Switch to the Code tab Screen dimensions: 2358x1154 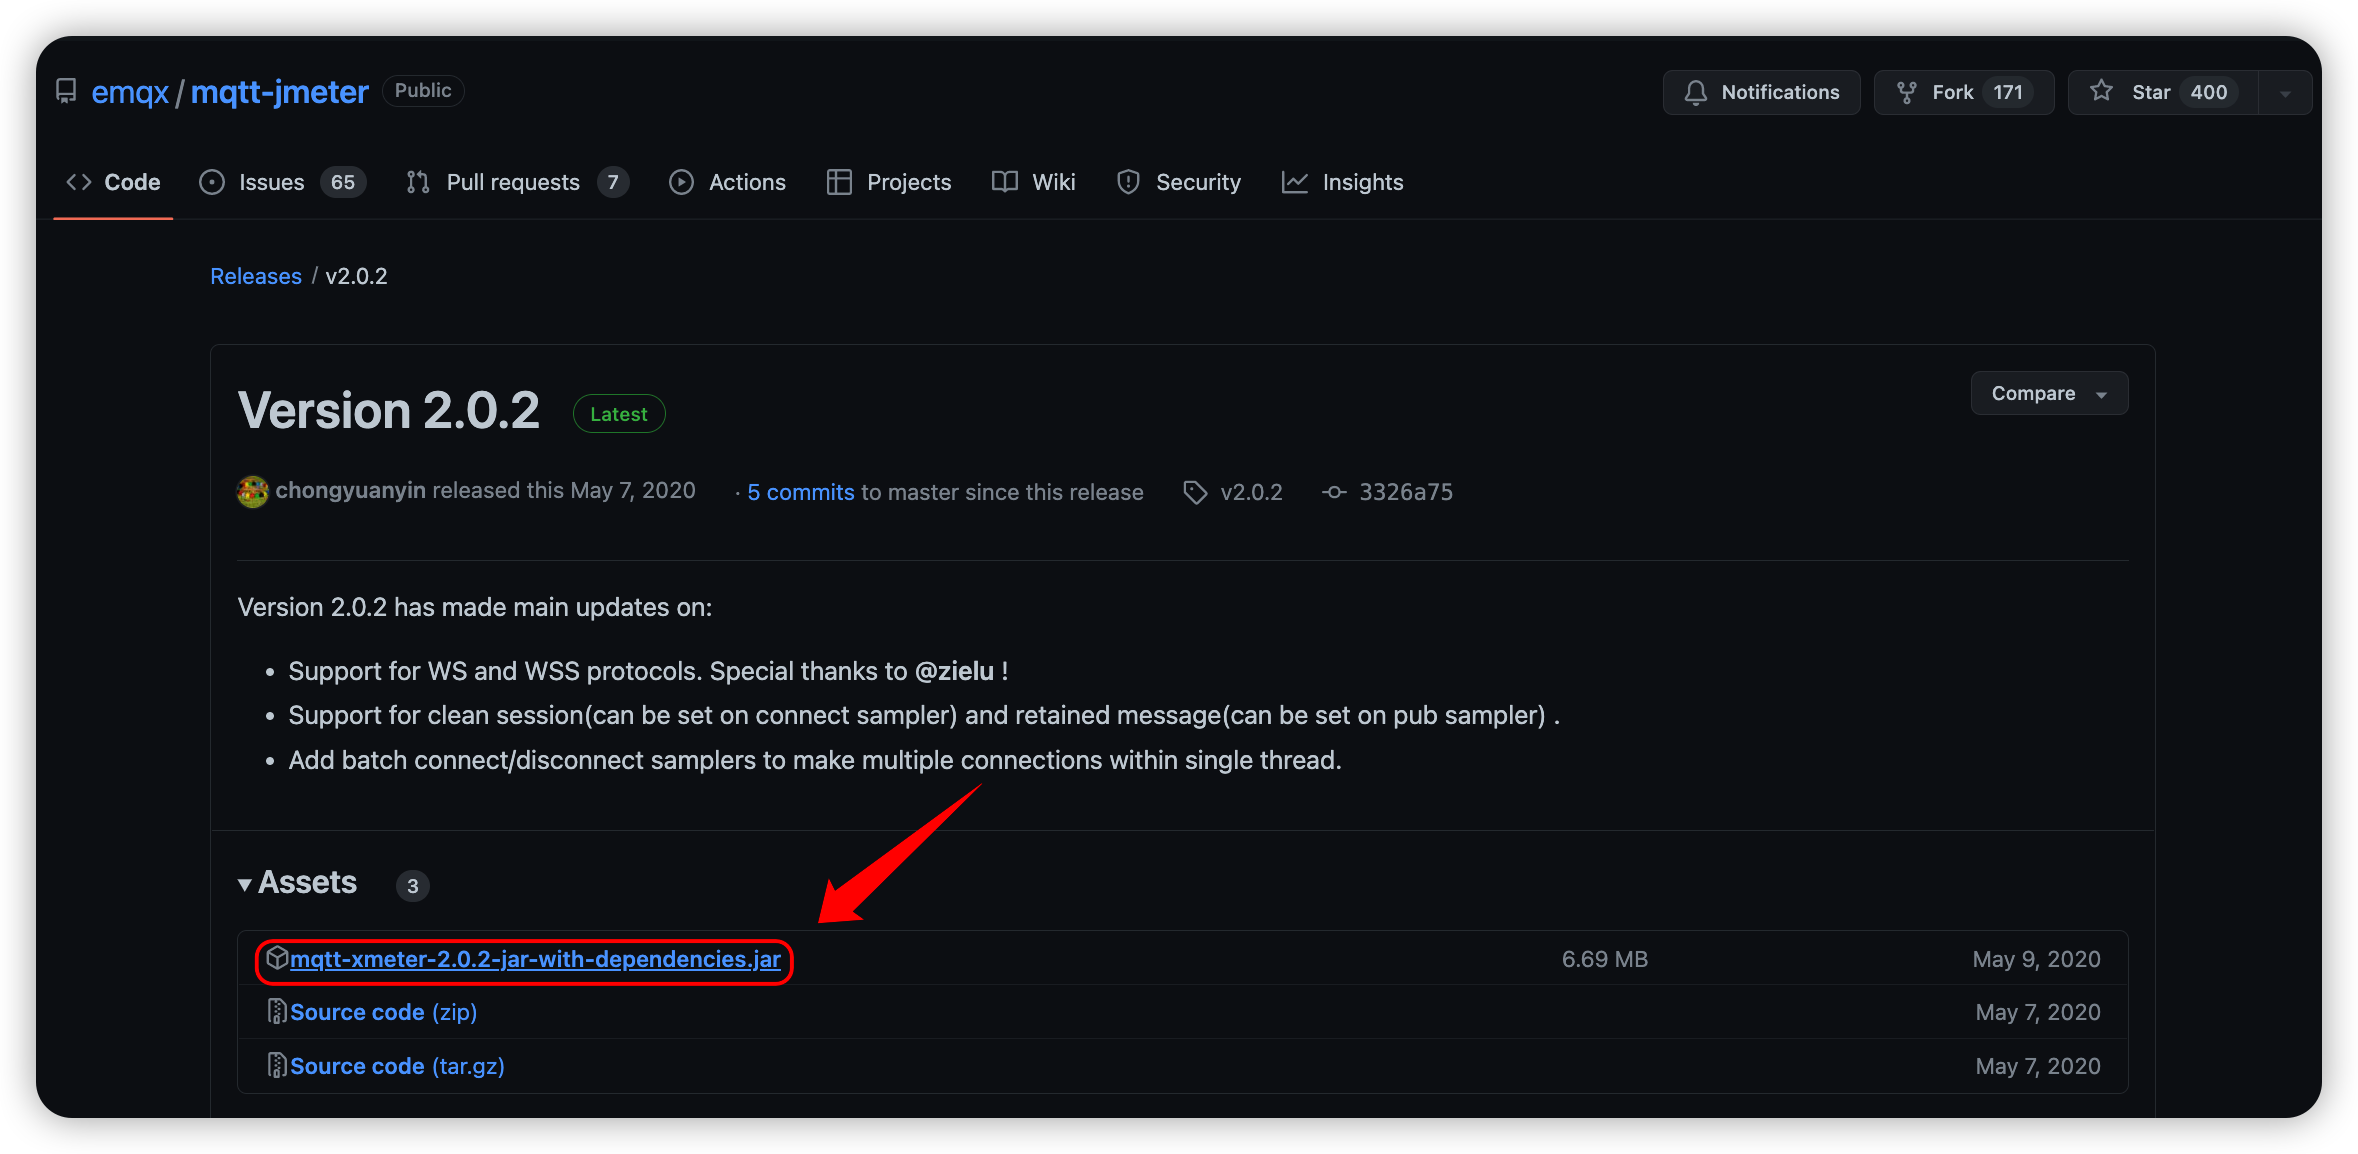(113, 182)
